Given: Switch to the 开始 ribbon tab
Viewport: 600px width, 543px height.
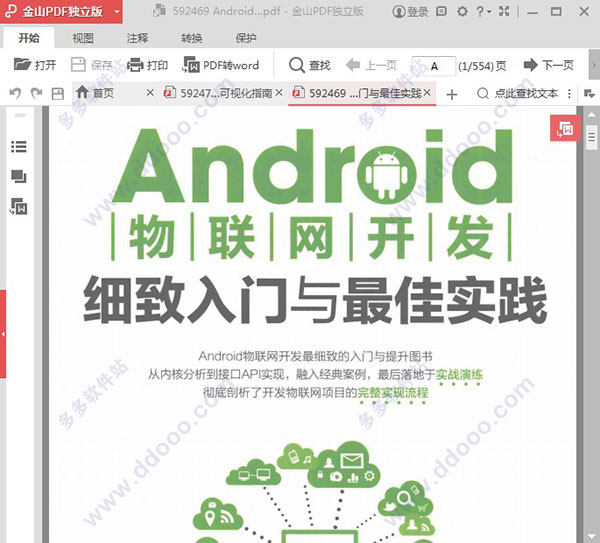Looking at the screenshot, I should pyautogui.click(x=29, y=38).
